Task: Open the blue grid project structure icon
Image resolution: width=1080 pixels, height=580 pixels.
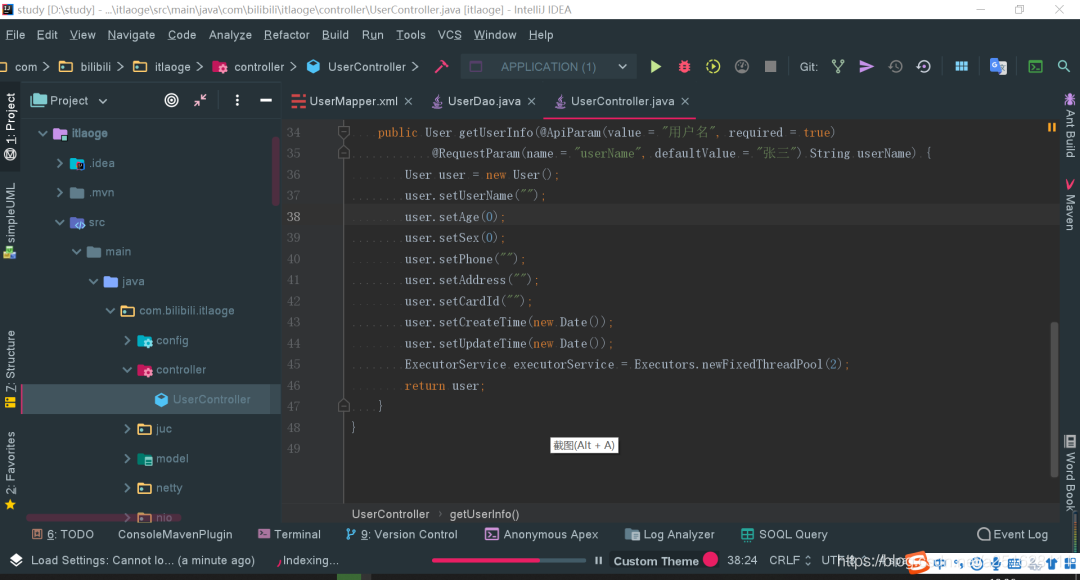Action: pyautogui.click(x=962, y=67)
